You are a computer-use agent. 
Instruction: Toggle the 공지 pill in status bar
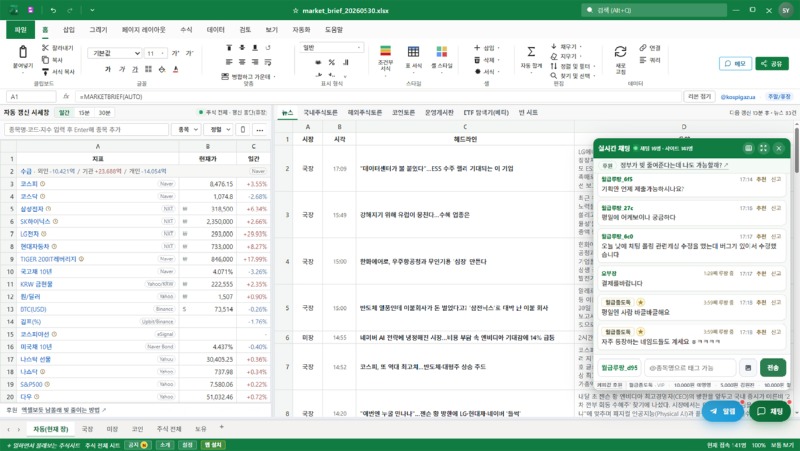coord(138,445)
